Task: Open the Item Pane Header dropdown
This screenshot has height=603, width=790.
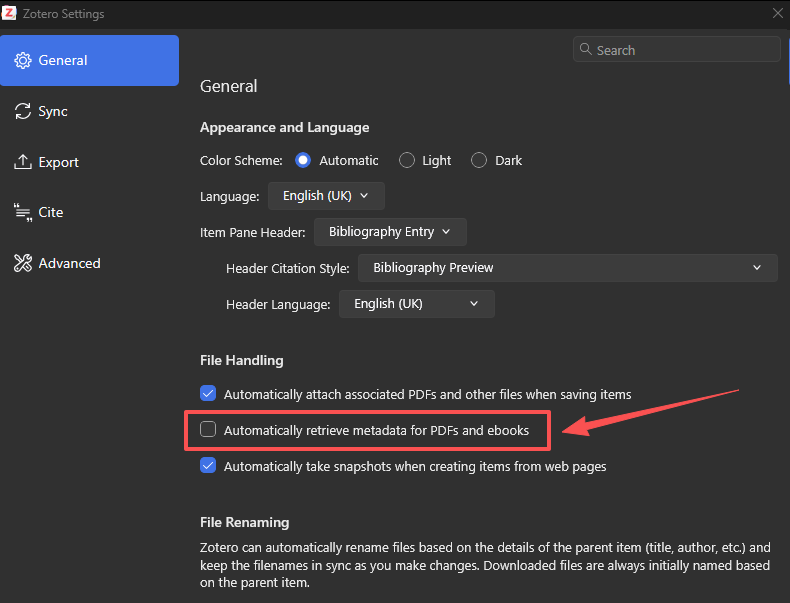Action: [390, 232]
